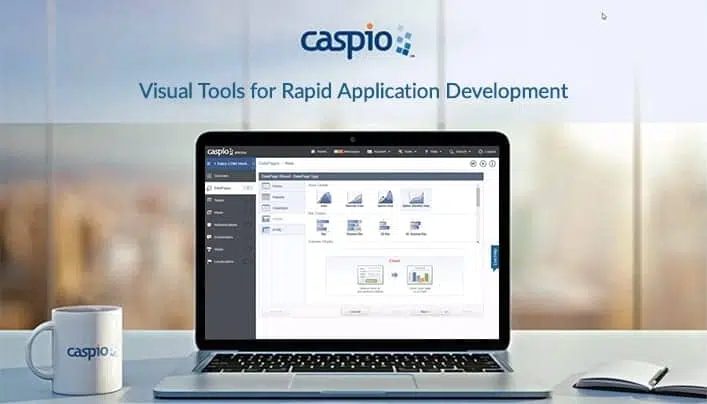The width and height of the screenshot is (707, 404).
Task: Click the chart type list vertical scrollbar
Action: pyautogui.click(x=477, y=196)
